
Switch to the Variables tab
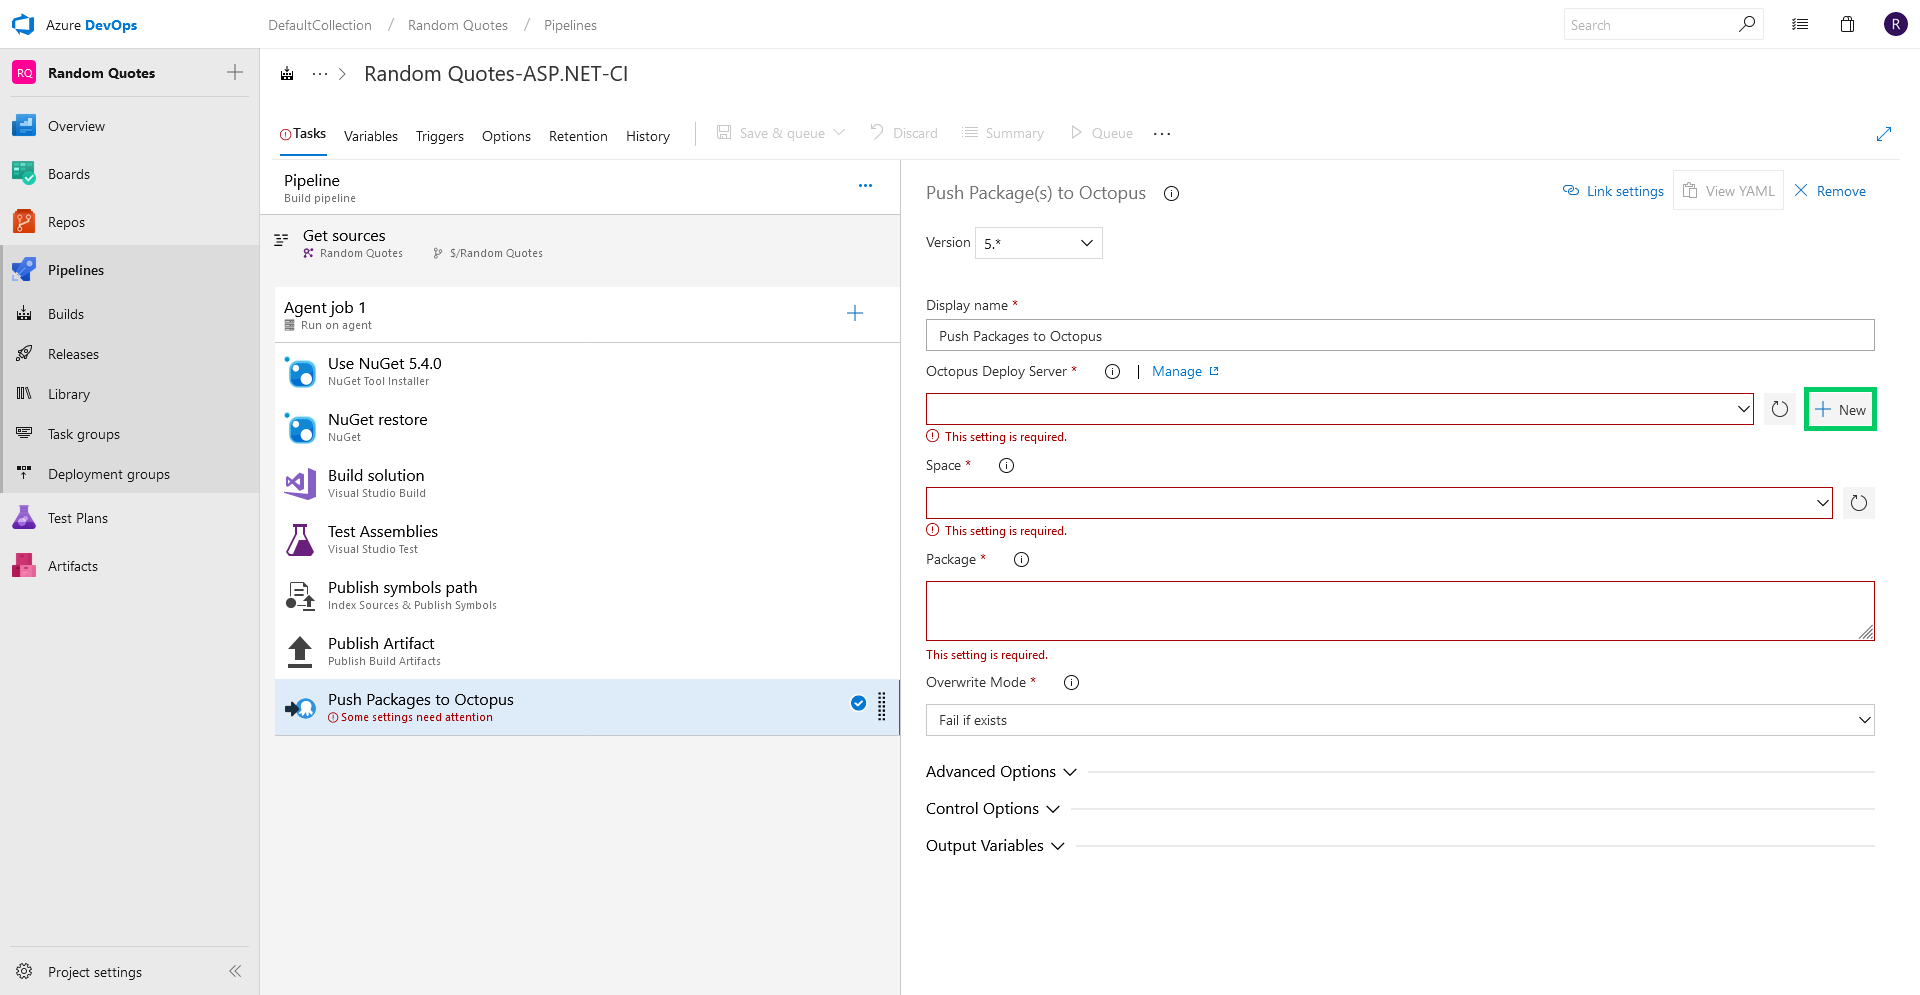(371, 136)
